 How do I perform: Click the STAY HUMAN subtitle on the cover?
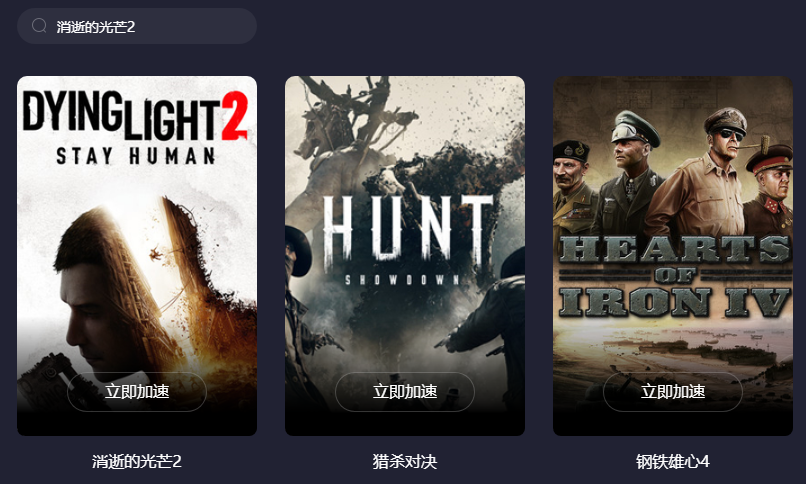coord(136,156)
